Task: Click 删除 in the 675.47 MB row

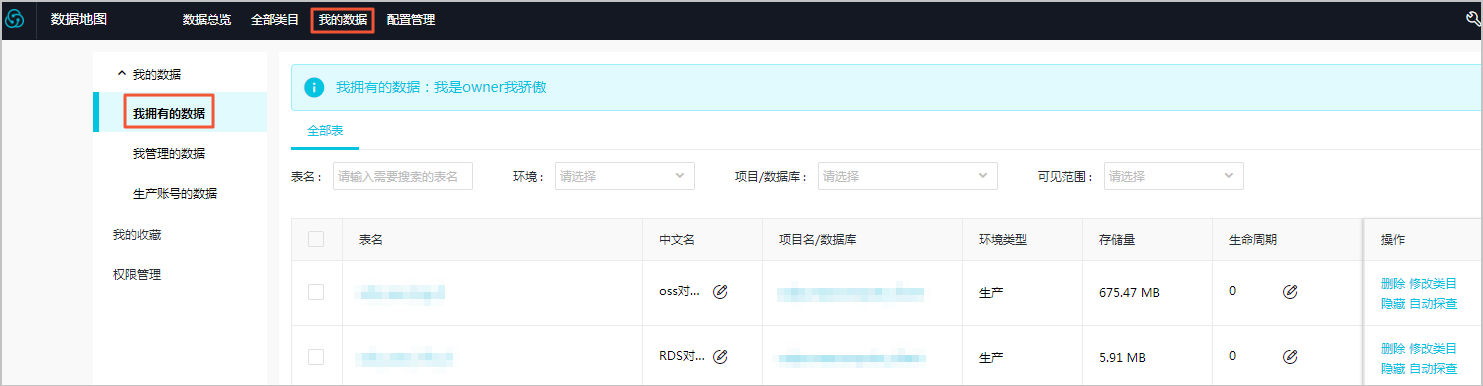Action: [x=1393, y=283]
